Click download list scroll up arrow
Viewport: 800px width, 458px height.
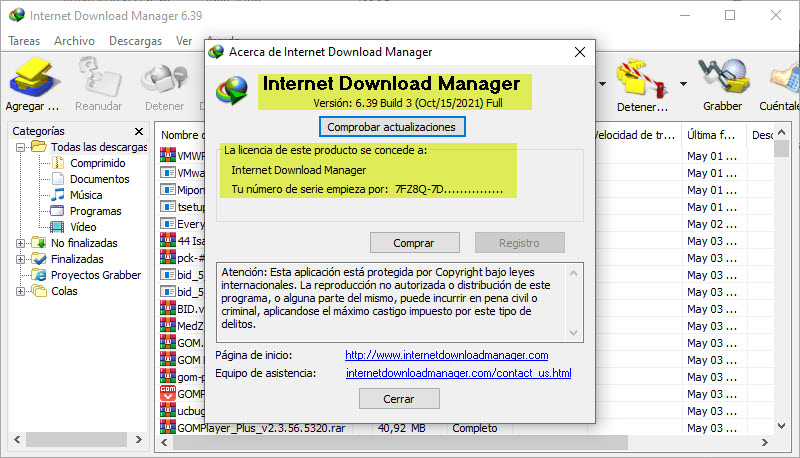781,133
